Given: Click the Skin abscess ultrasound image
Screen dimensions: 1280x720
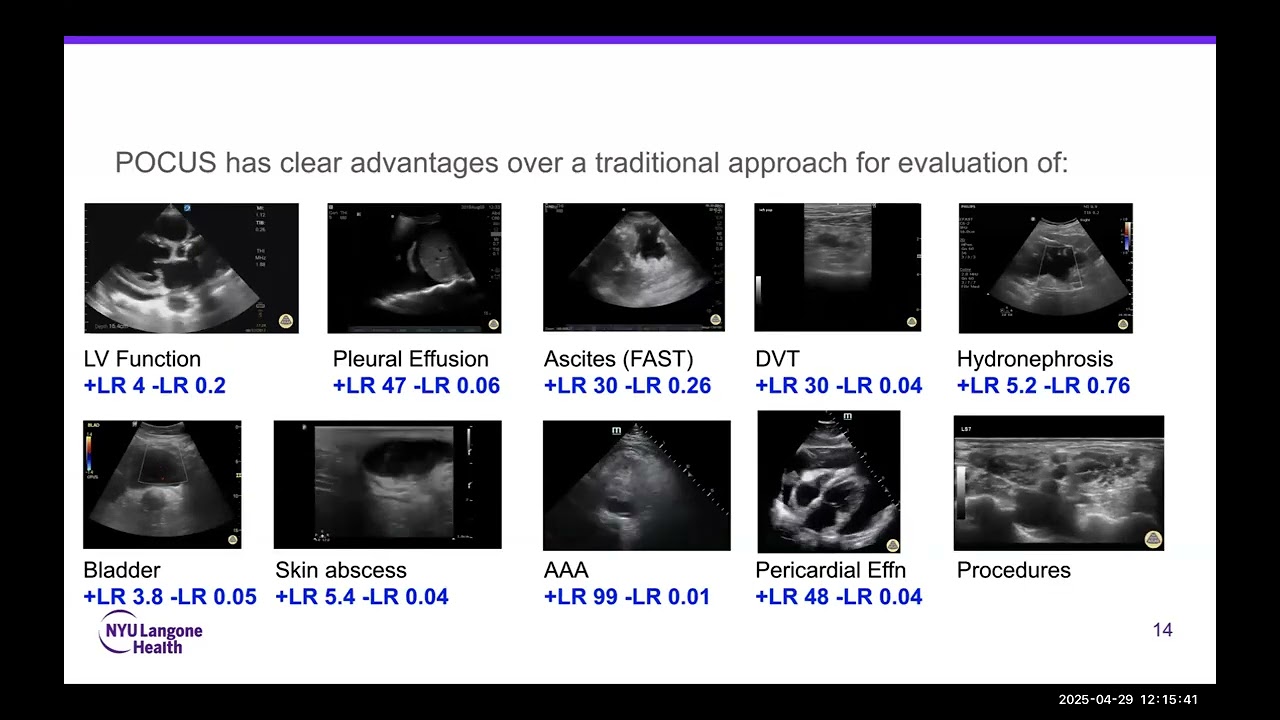Looking at the screenshot, I should (x=387, y=484).
